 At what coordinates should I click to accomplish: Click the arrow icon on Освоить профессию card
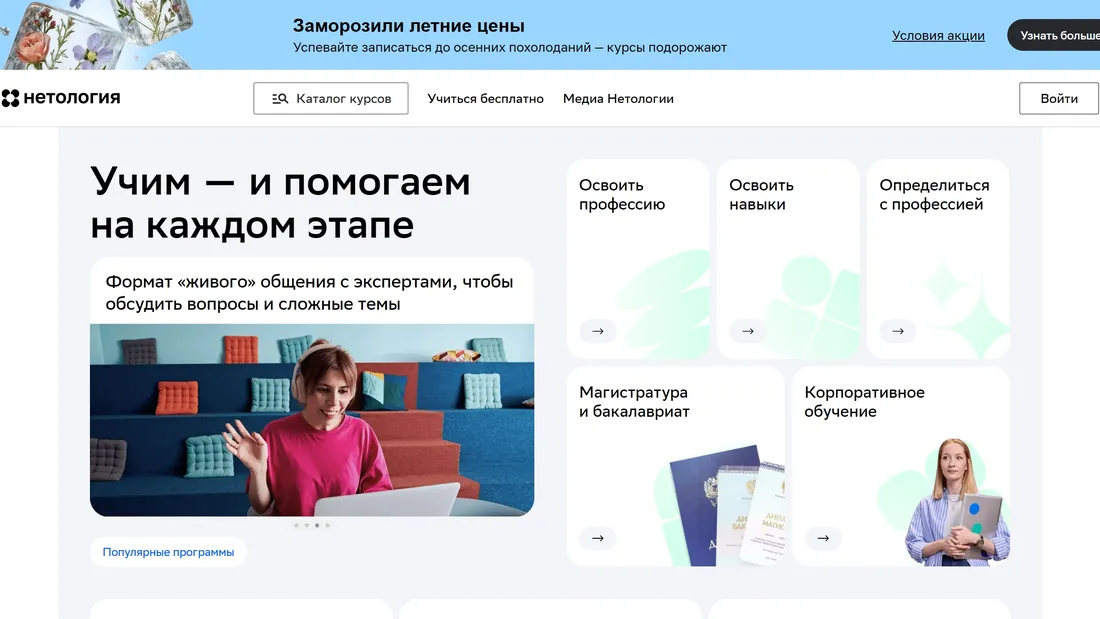click(x=597, y=331)
